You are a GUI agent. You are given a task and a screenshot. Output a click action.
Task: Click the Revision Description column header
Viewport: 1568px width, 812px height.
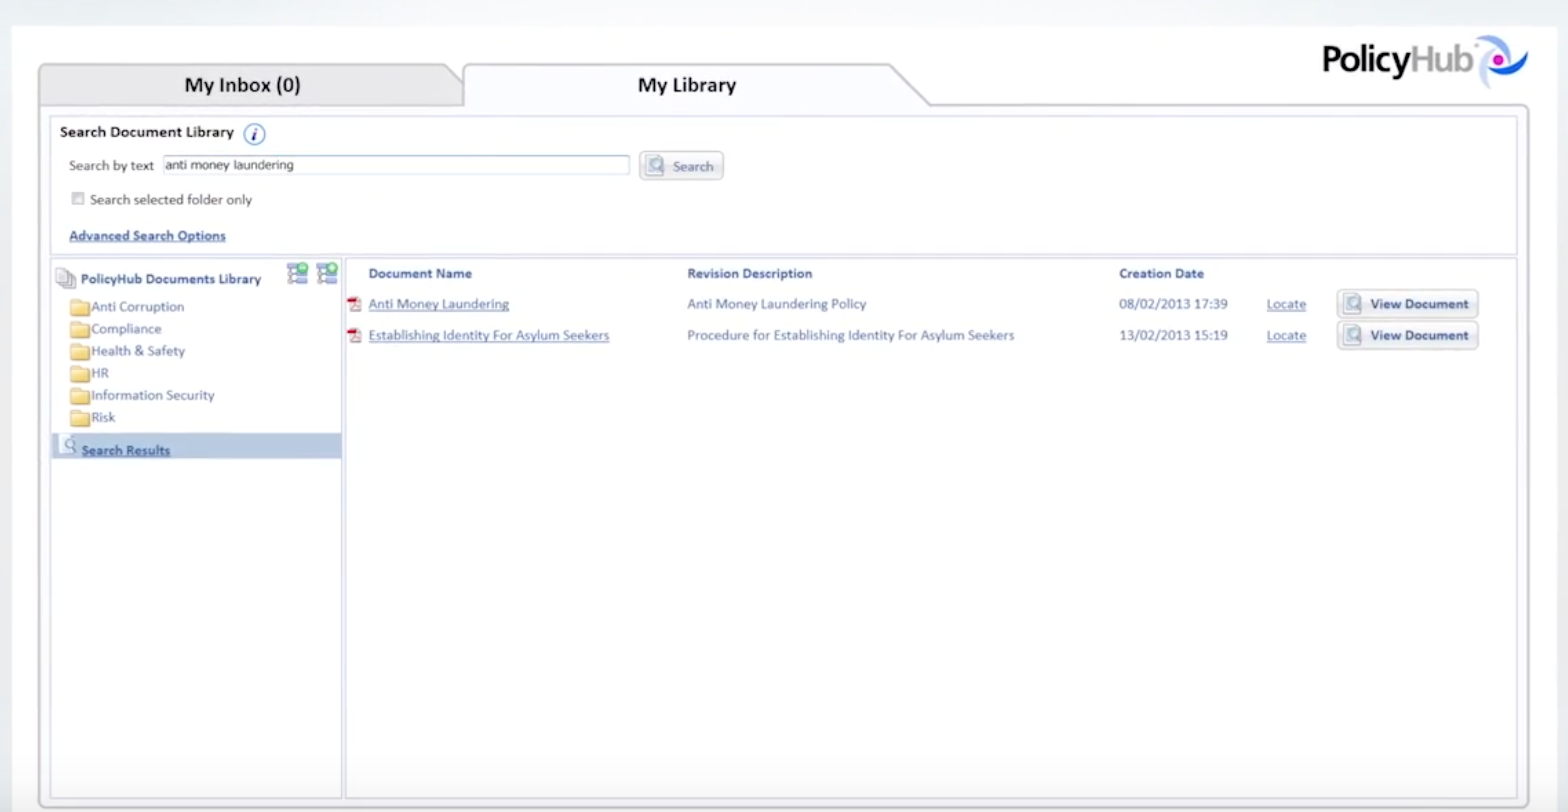click(x=750, y=274)
